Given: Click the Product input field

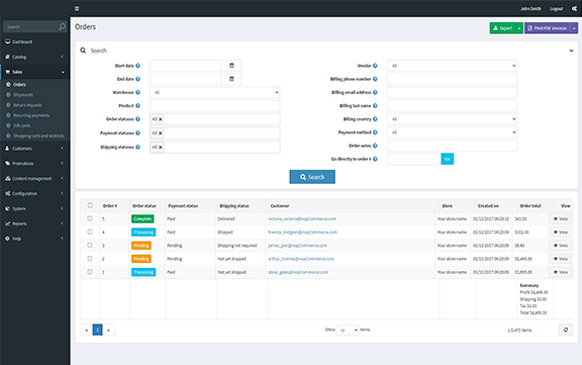Looking at the screenshot, I should [x=215, y=106].
